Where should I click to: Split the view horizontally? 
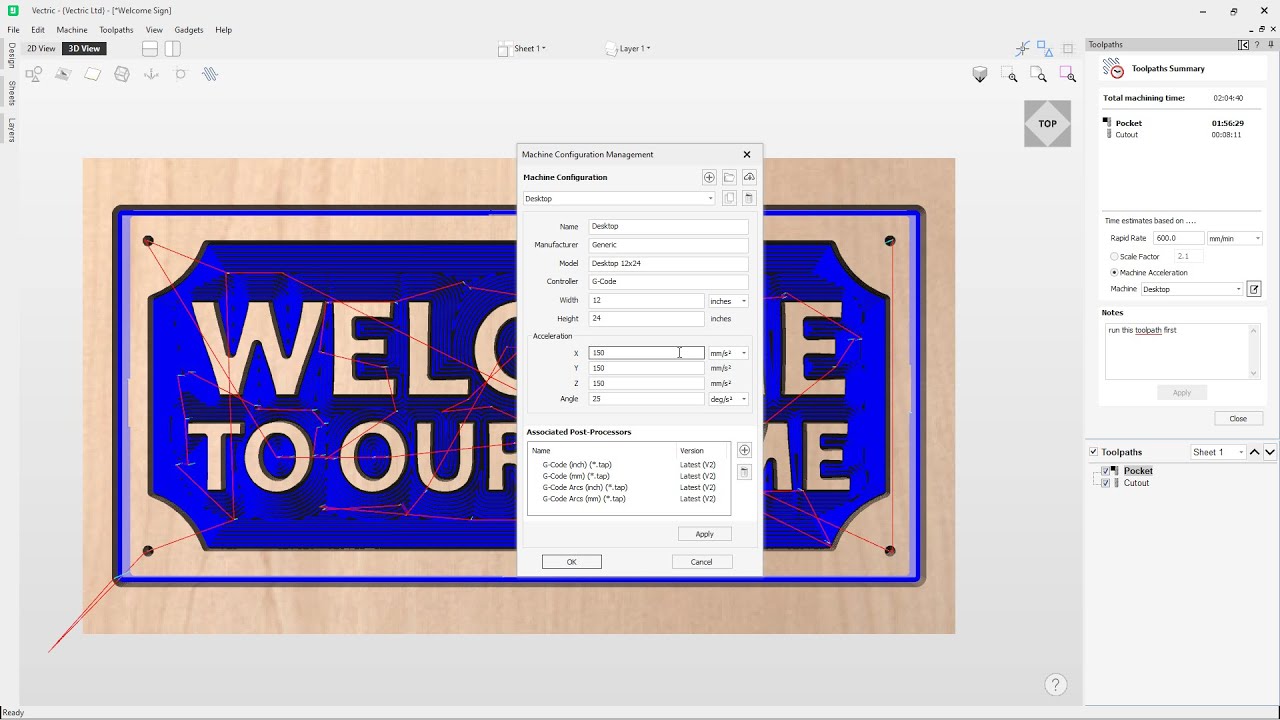click(x=150, y=48)
